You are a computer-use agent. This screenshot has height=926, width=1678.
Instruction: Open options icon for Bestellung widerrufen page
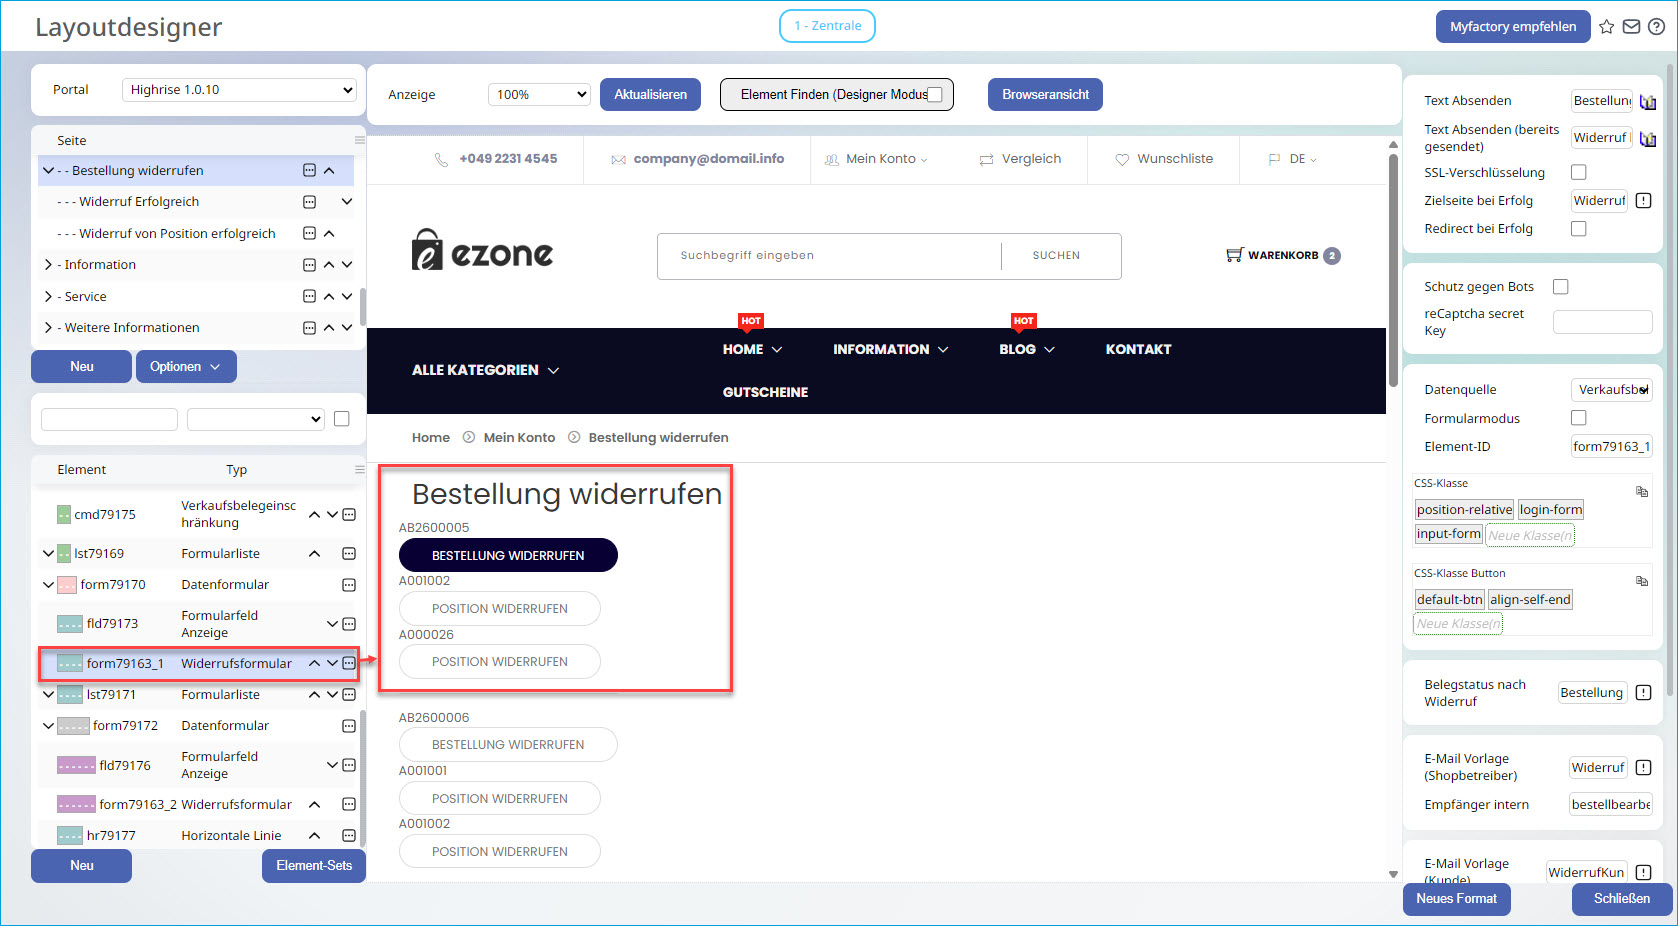click(309, 171)
